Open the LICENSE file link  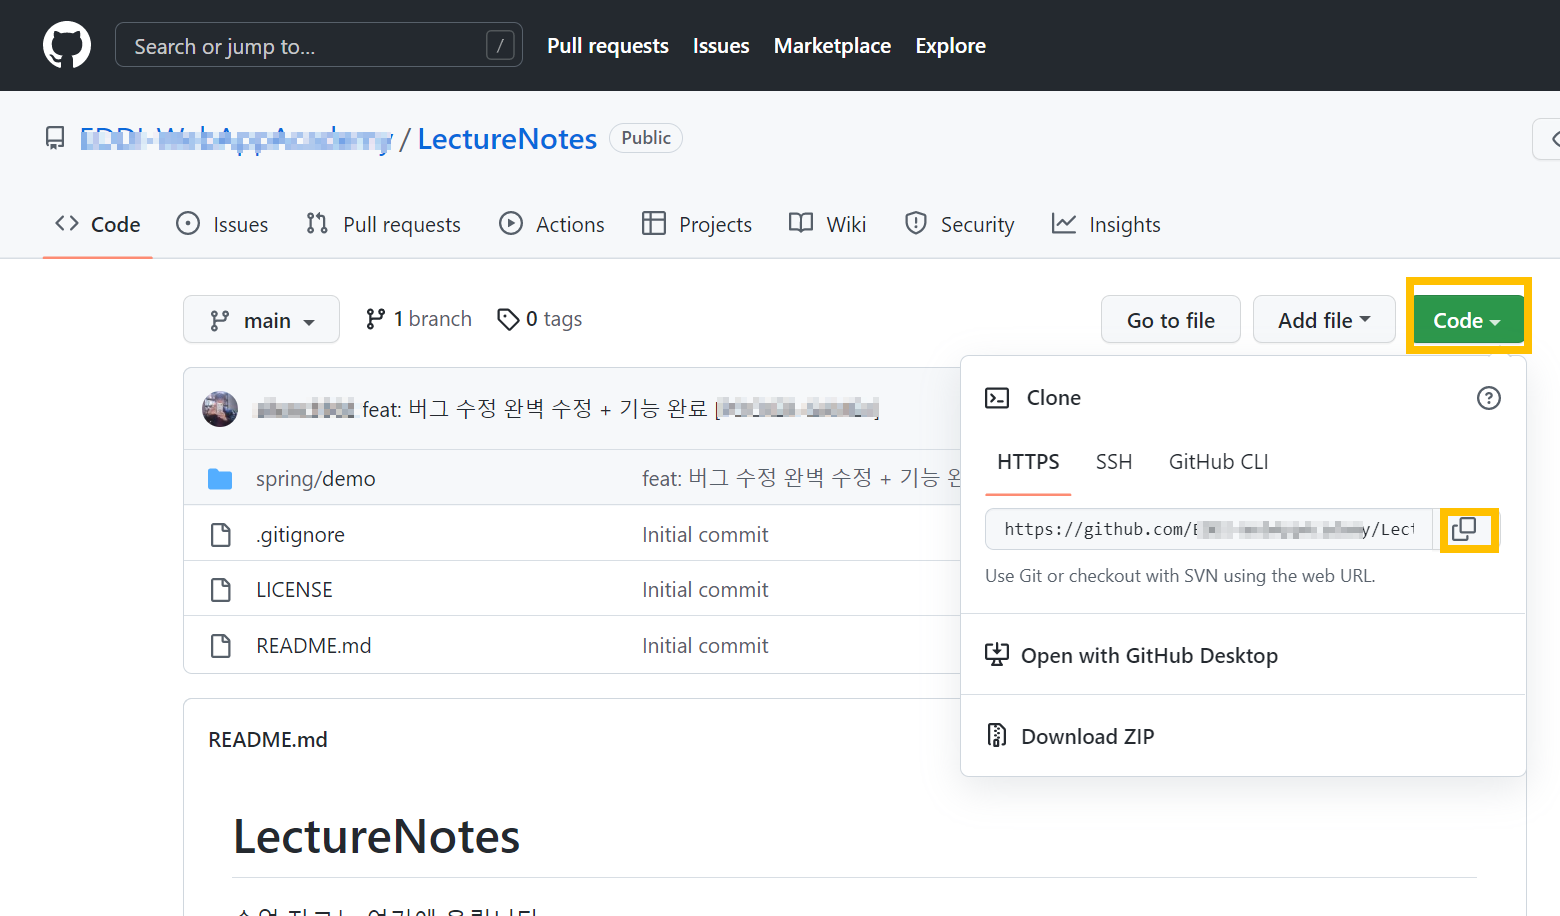(293, 589)
